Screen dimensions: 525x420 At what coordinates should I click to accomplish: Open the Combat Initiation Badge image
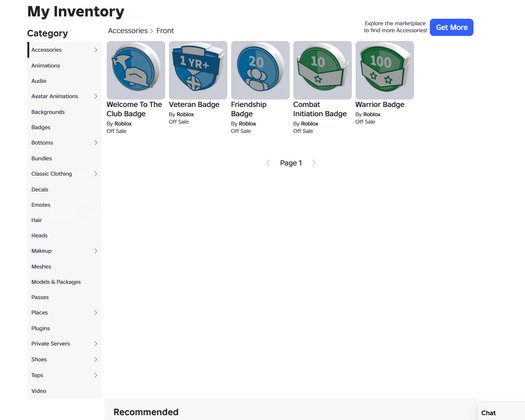tap(322, 70)
